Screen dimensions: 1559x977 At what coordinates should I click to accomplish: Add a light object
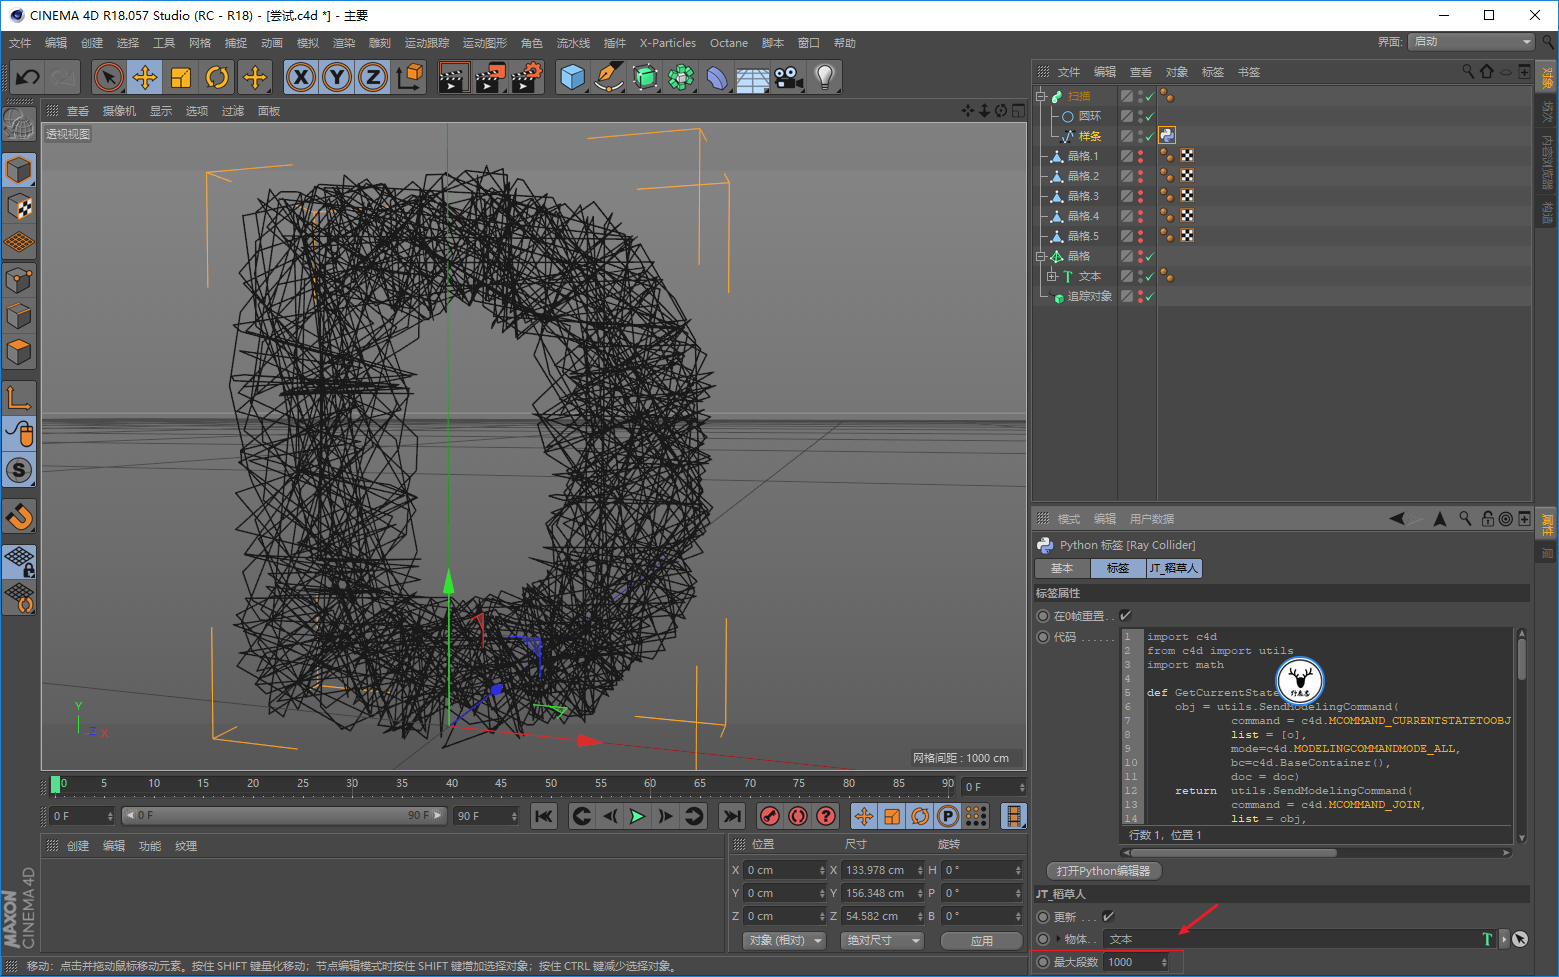(825, 77)
